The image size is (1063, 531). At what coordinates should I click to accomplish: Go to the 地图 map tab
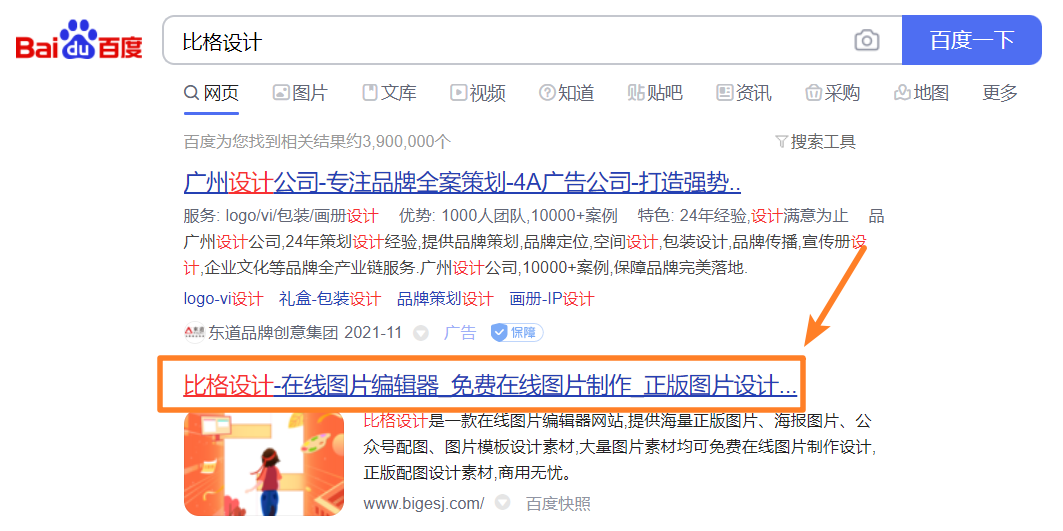click(x=921, y=93)
